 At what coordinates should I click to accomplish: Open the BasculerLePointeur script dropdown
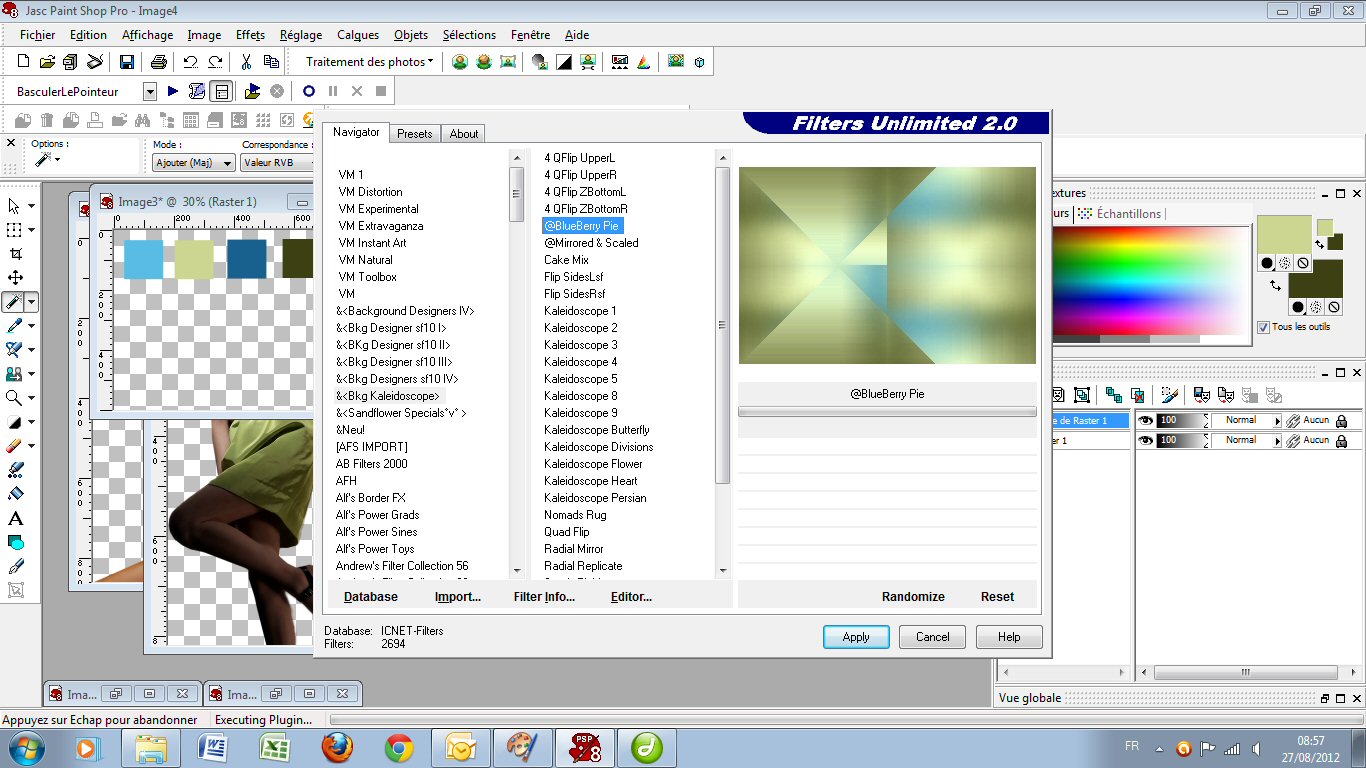[150, 91]
